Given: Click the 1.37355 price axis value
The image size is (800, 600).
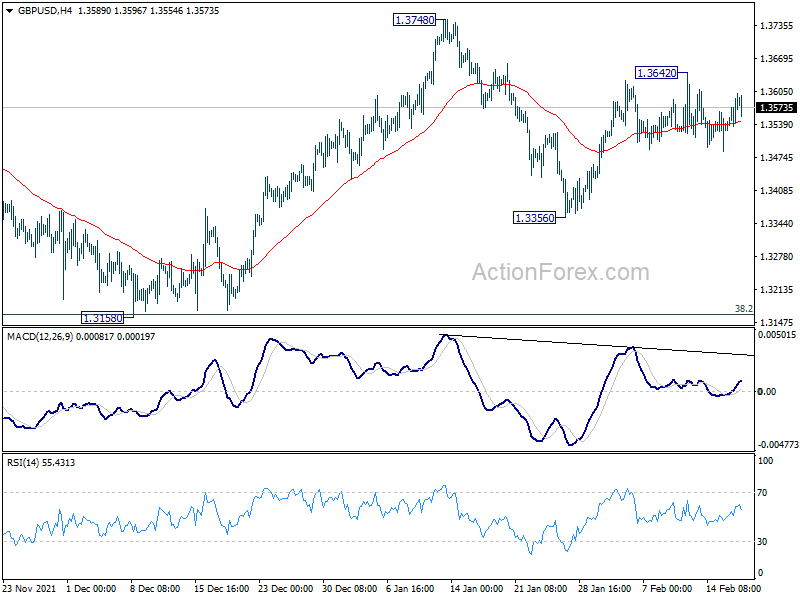Looking at the screenshot, I should pyautogui.click(x=777, y=26).
